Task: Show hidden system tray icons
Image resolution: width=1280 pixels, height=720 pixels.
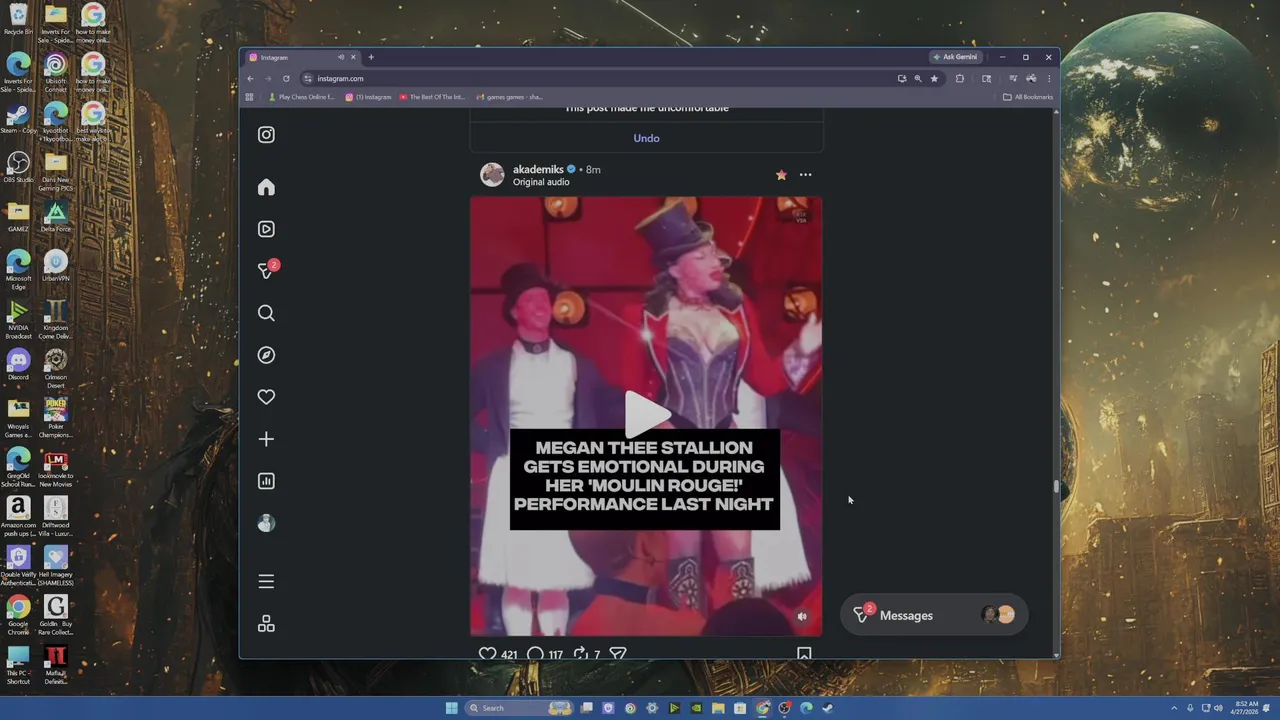Action: pyautogui.click(x=1175, y=708)
